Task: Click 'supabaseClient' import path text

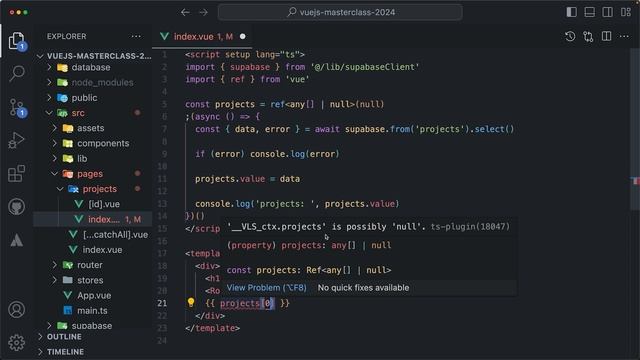Action: (380, 67)
